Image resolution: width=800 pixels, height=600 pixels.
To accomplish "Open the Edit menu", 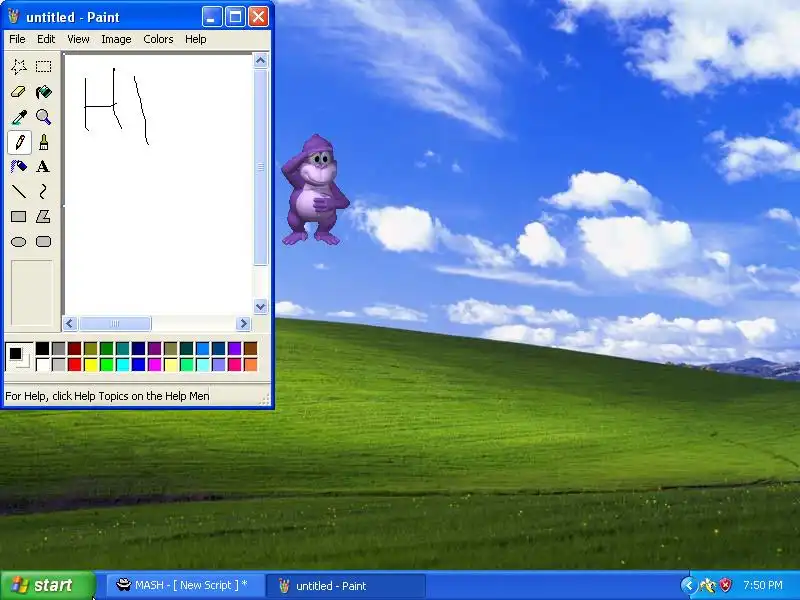I will [x=46, y=39].
